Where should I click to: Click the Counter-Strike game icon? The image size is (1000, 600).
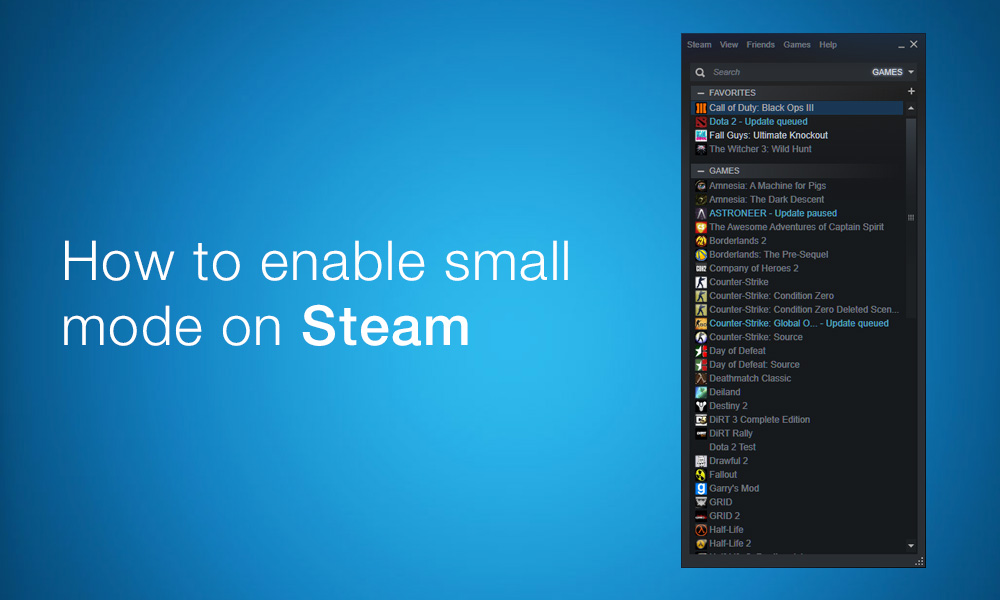pyautogui.click(x=701, y=282)
